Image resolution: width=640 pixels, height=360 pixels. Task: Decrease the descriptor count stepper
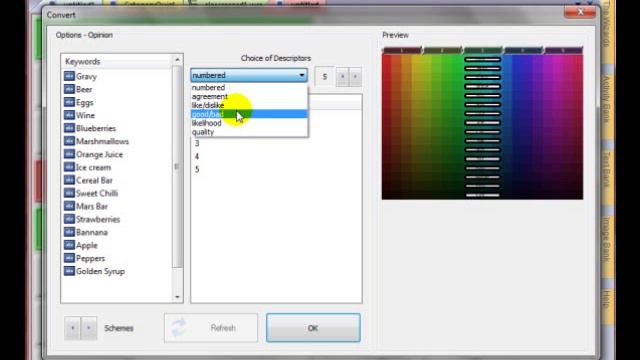click(x=342, y=76)
